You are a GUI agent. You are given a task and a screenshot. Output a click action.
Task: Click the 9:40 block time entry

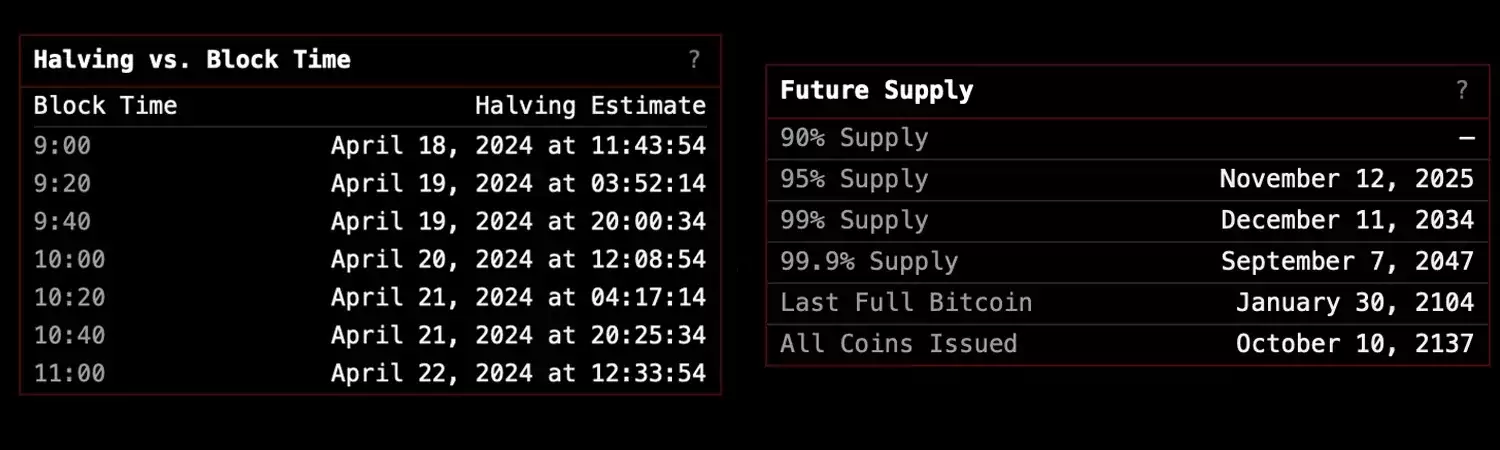(62, 222)
